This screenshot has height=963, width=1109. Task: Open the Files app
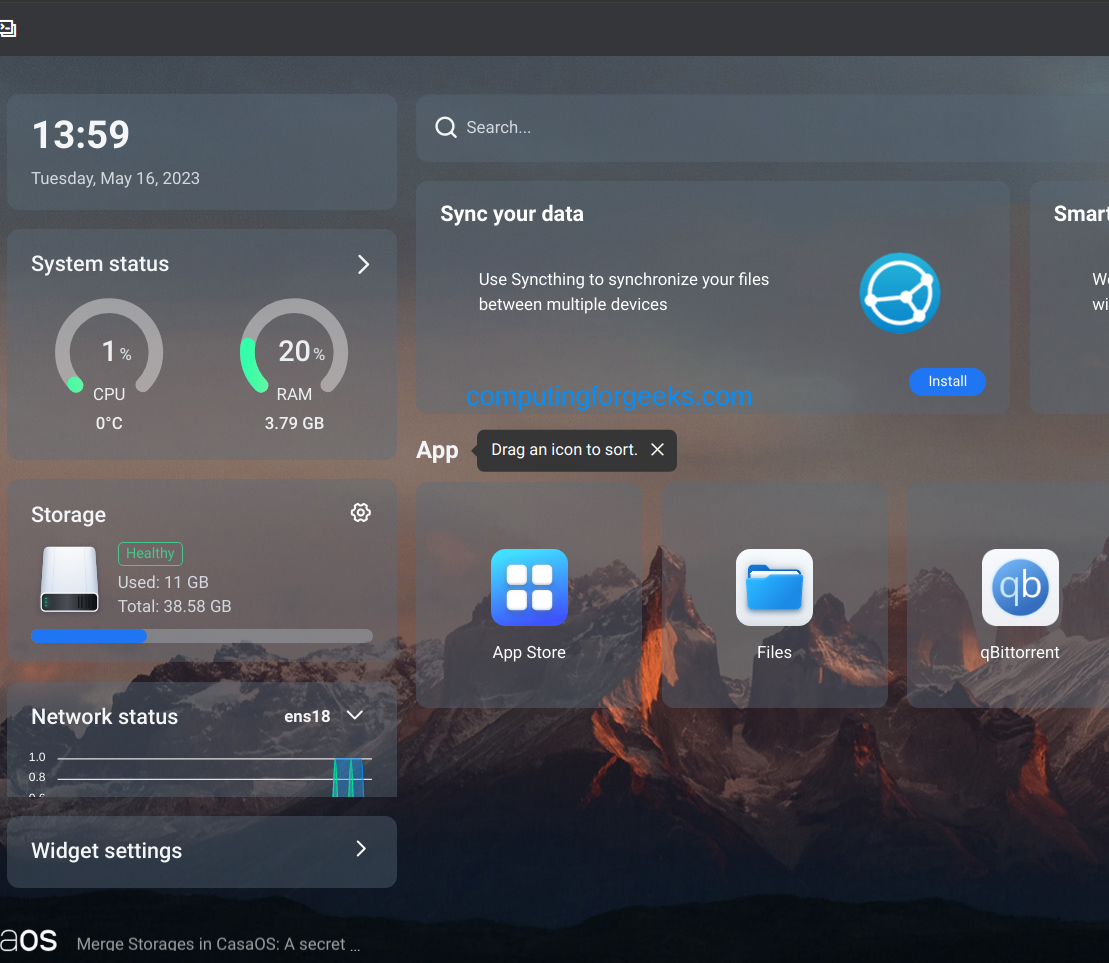click(774, 587)
